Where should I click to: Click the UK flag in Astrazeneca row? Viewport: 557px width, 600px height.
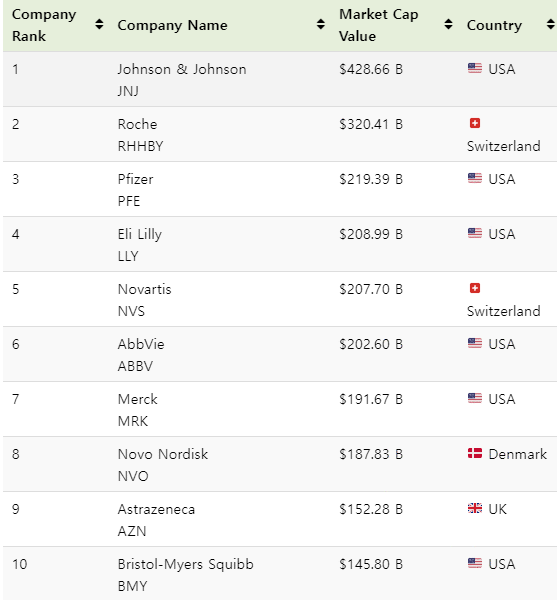tap(475, 509)
